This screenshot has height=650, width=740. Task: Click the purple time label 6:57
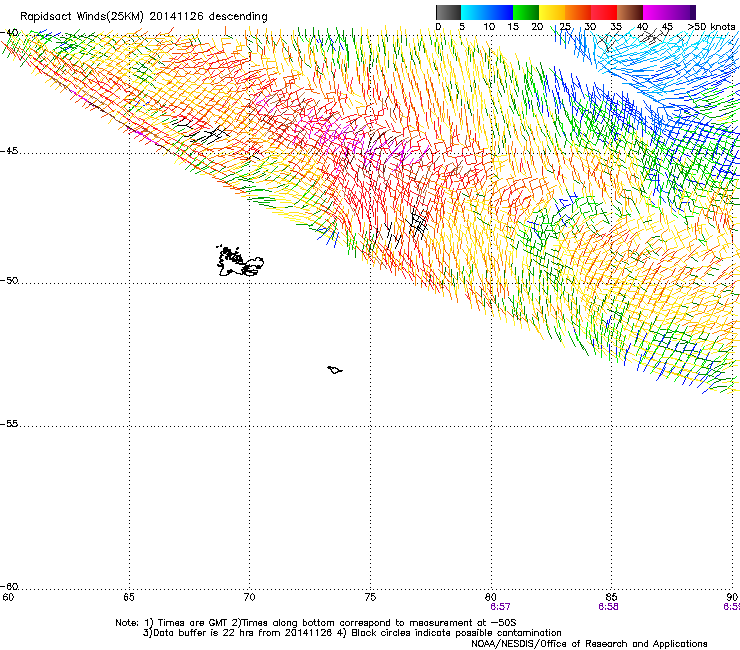500,607
